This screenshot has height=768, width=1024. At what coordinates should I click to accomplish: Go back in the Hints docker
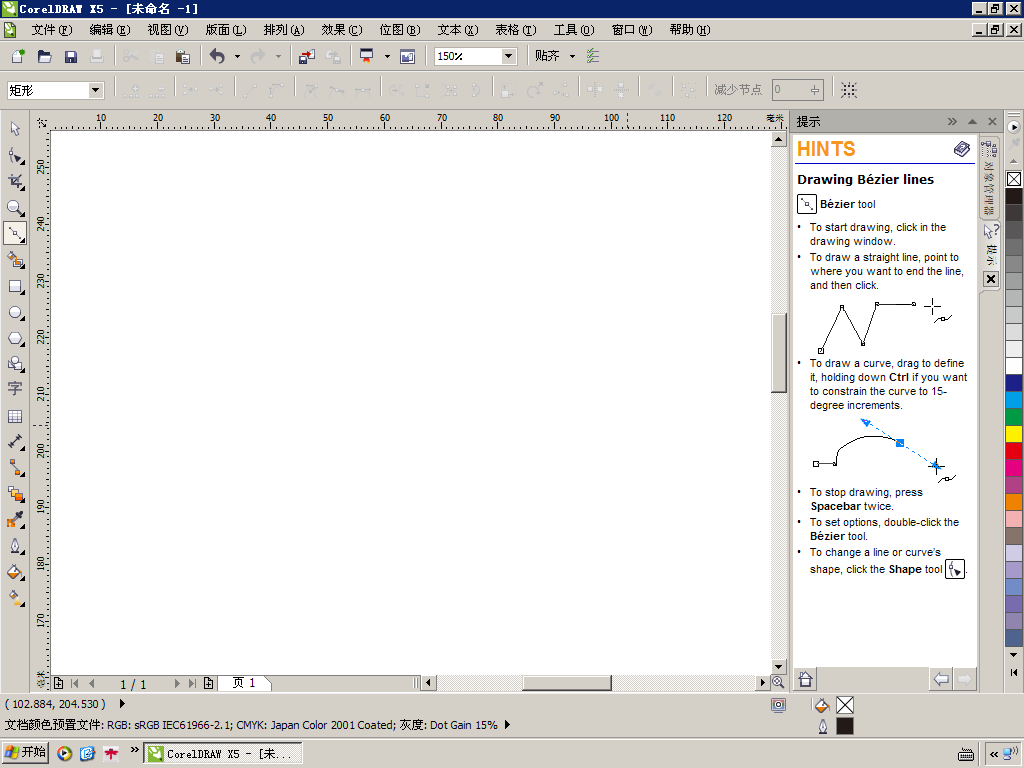coord(941,679)
